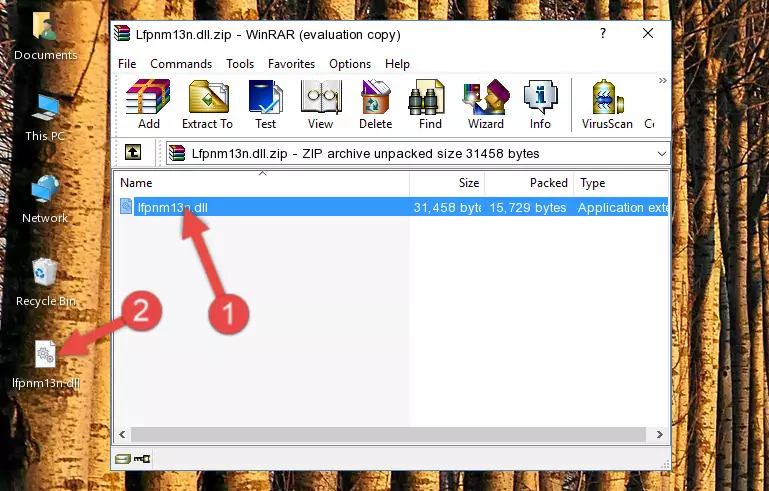
Task: Open the Find binoculars tool
Action: pos(430,104)
